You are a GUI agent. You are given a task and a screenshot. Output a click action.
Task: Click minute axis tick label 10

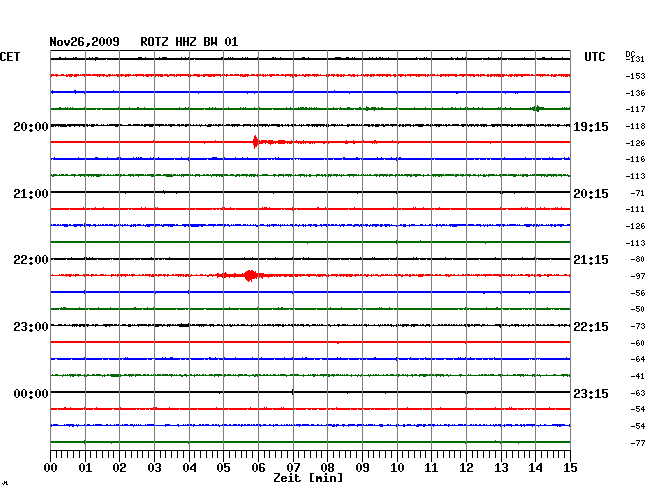(397, 468)
